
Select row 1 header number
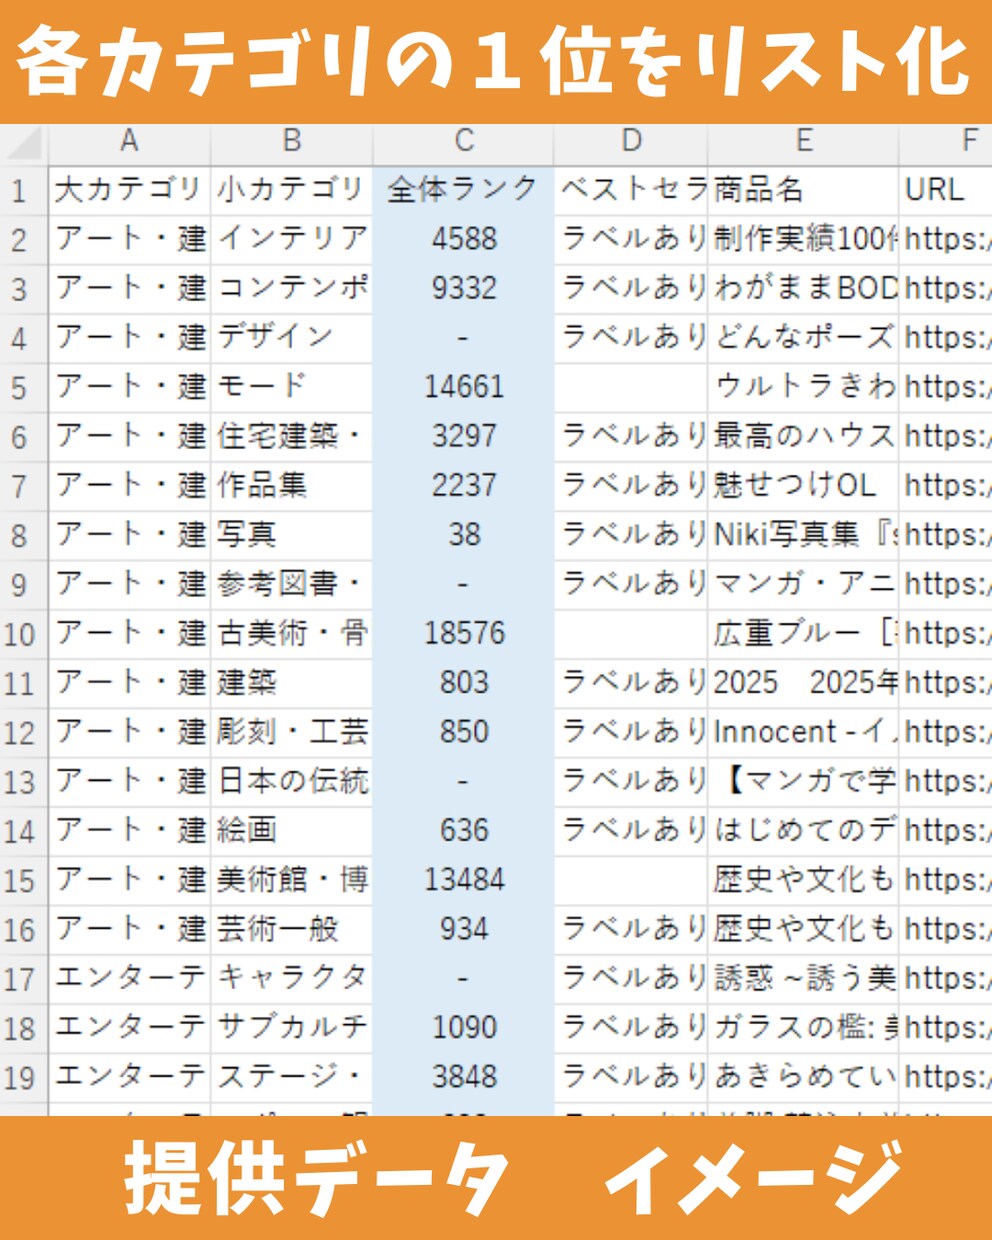pyautogui.click(x=24, y=190)
